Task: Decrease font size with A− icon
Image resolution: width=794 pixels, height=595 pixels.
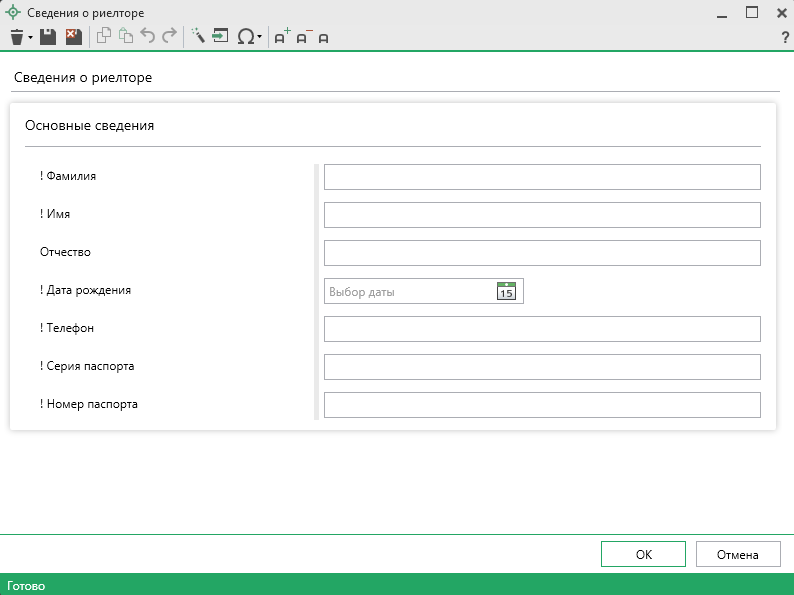Action: [303, 37]
